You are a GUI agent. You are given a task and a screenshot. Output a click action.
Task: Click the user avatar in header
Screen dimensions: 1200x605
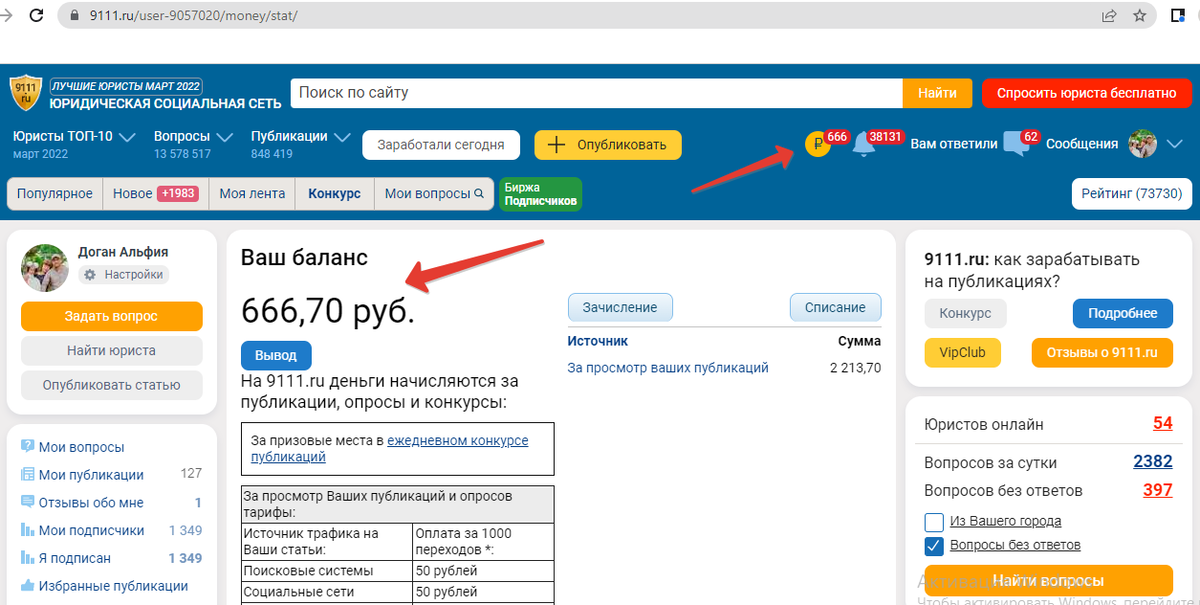[1142, 144]
